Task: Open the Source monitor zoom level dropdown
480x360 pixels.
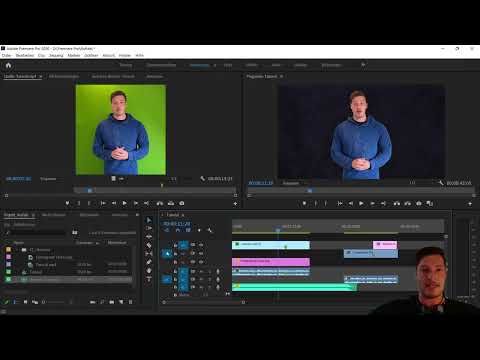Action: (x=48, y=179)
